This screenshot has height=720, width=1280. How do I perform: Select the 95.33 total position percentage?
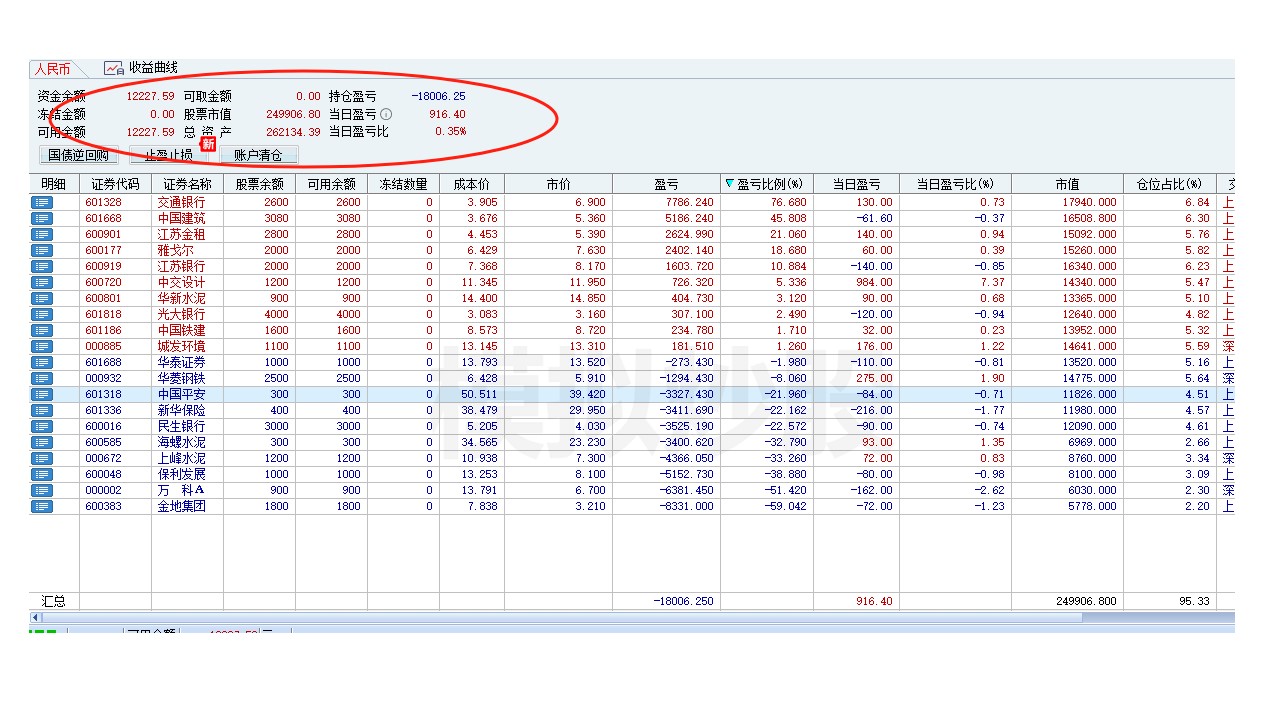click(1193, 601)
